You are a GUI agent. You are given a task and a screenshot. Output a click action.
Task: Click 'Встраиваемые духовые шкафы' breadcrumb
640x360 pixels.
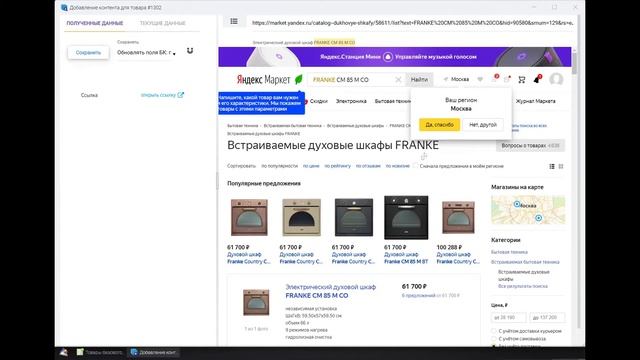355,126
